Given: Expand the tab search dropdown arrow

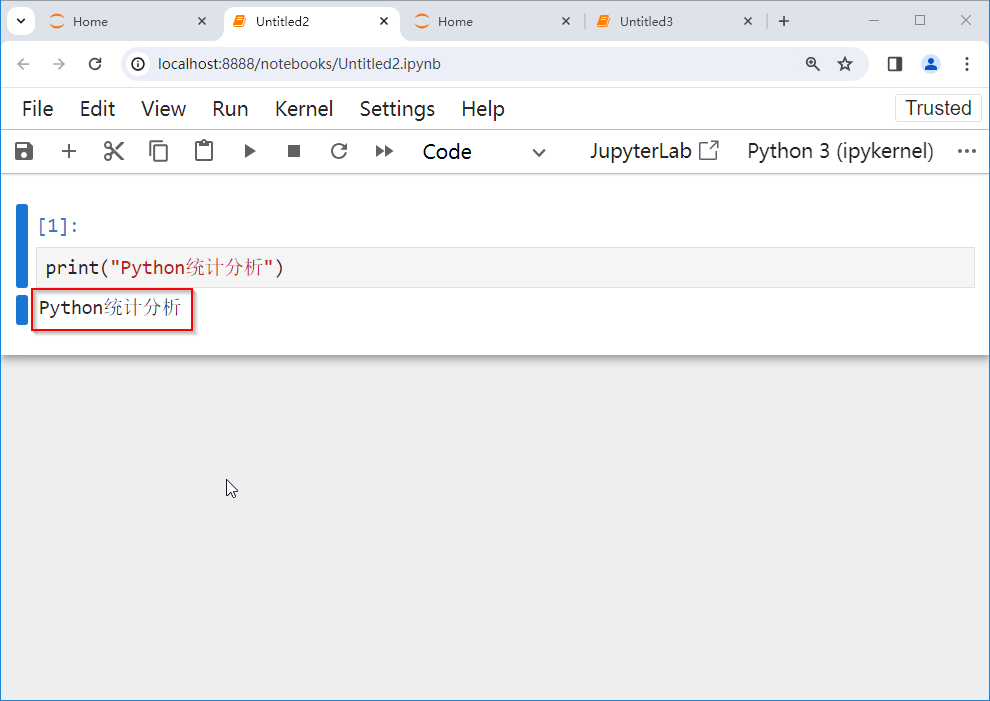Looking at the screenshot, I should (21, 20).
